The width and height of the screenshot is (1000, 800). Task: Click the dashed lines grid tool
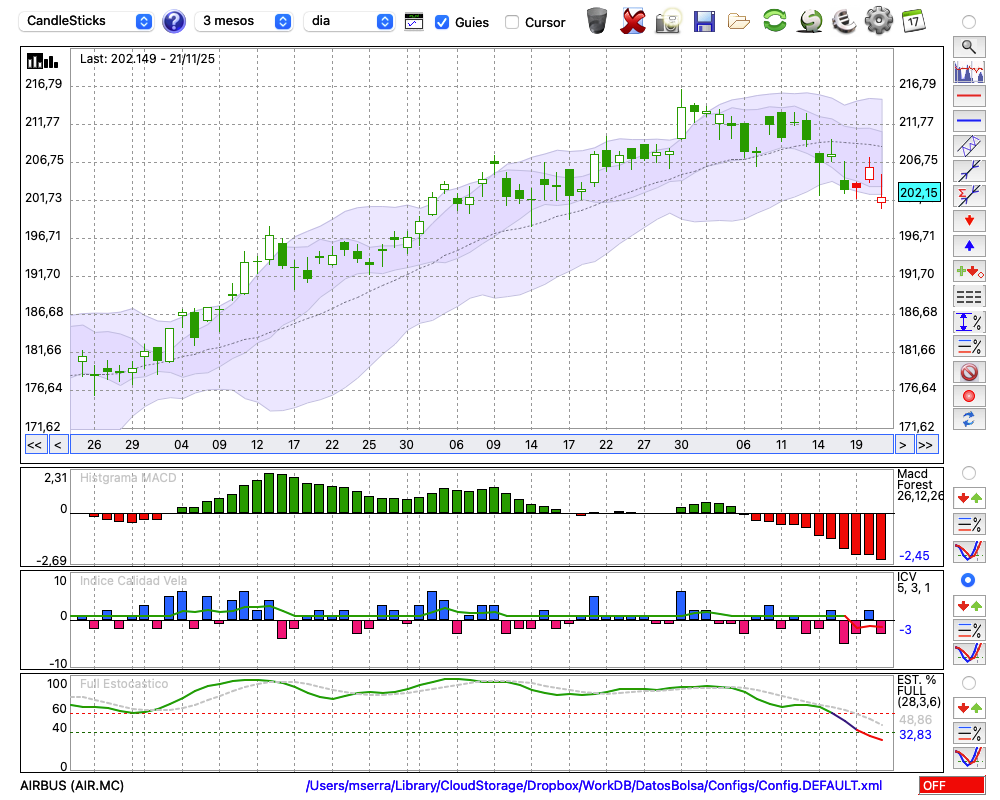(x=969, y=297)
